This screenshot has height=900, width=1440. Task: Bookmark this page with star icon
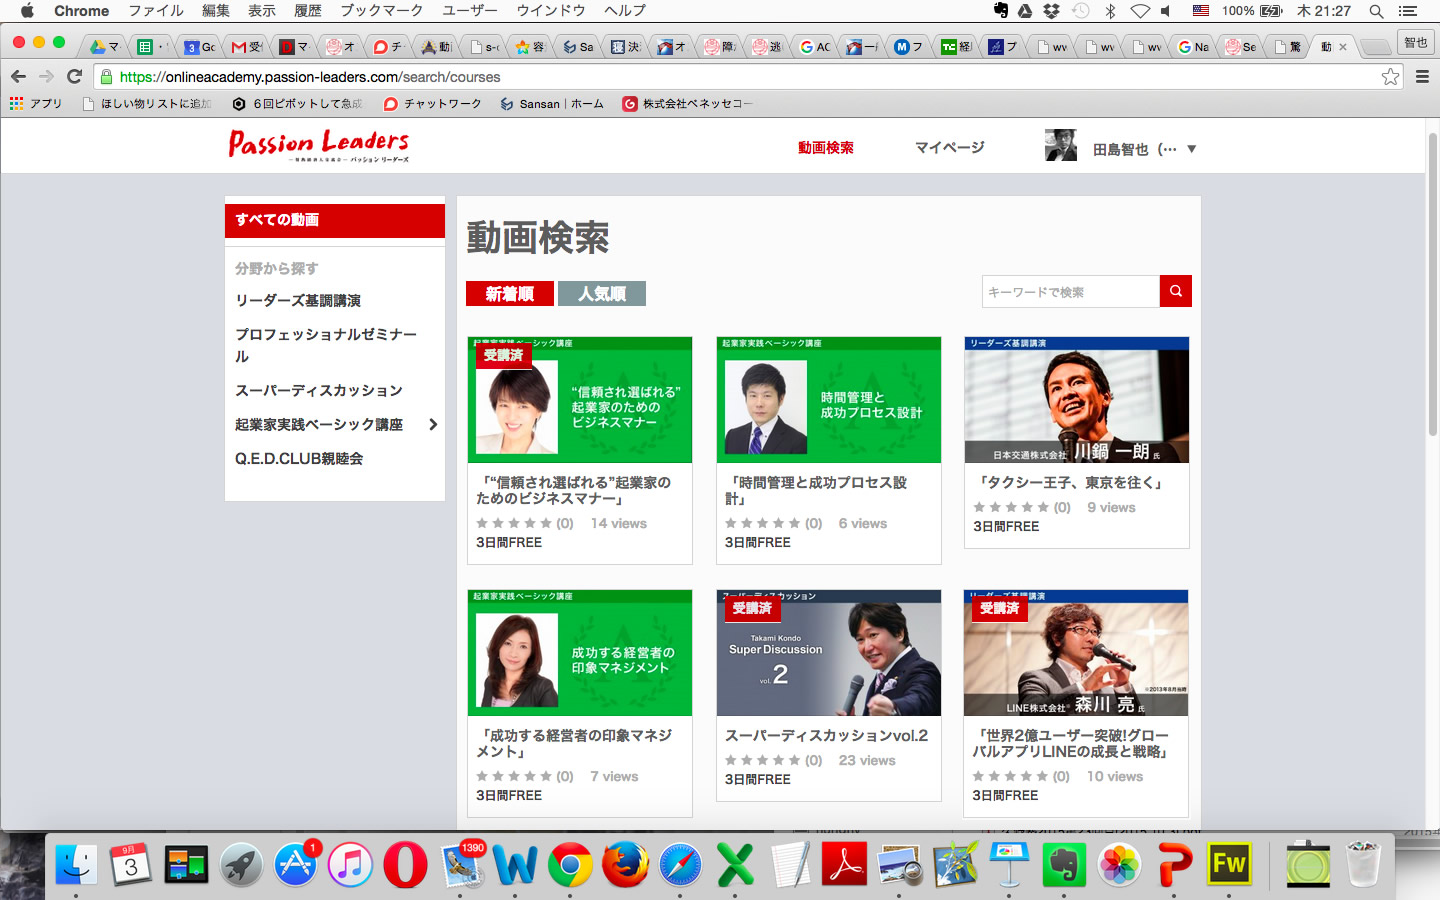coord(1390,77)
